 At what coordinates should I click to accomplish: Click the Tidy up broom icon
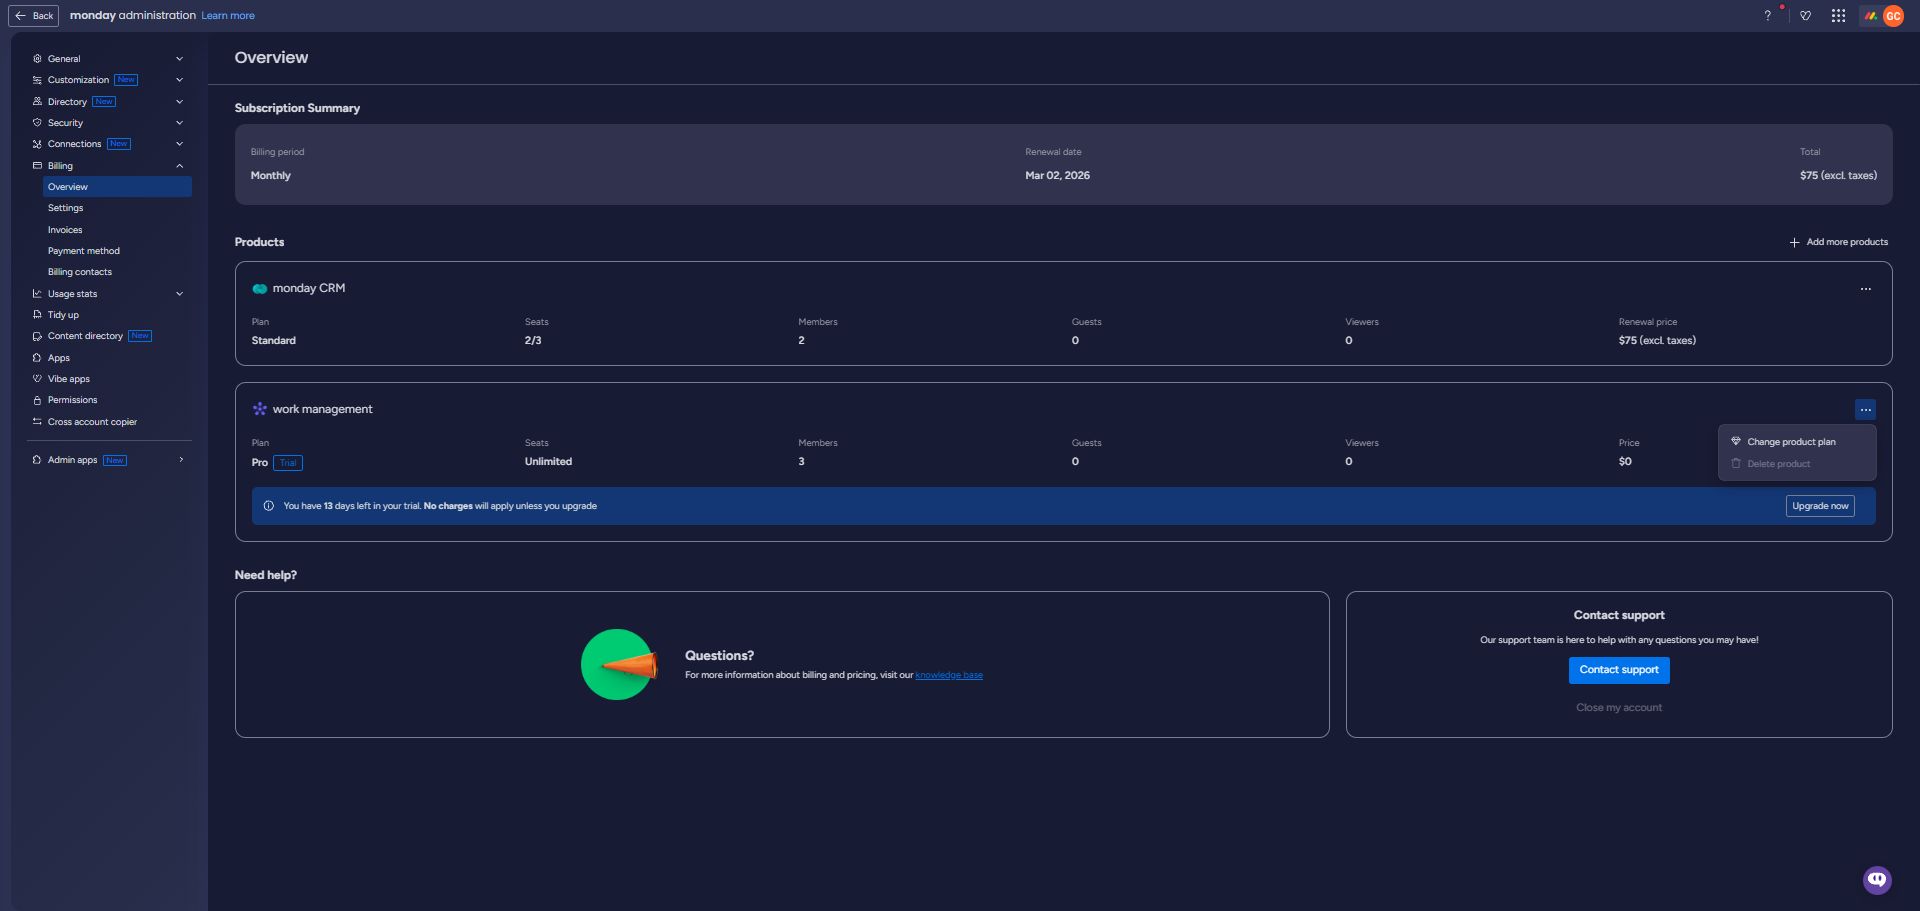pos(37,315)
